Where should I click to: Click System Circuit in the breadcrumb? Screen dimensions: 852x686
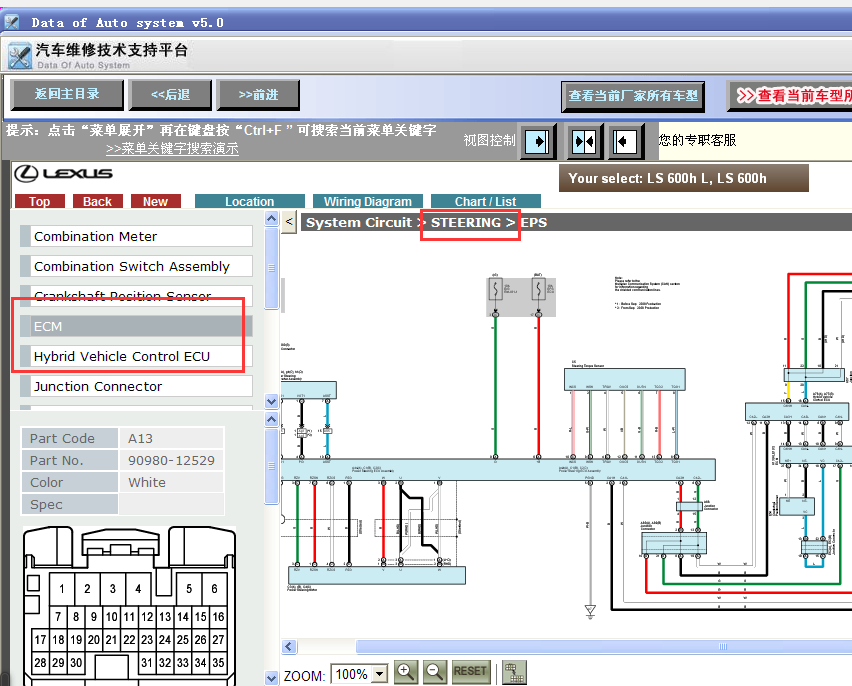tap(359, 222)
